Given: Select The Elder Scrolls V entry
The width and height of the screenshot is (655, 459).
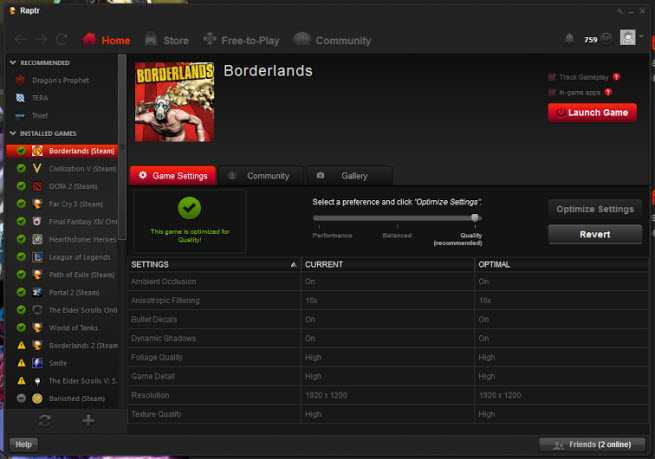Looking at the screenshot, I should [62, 380].
